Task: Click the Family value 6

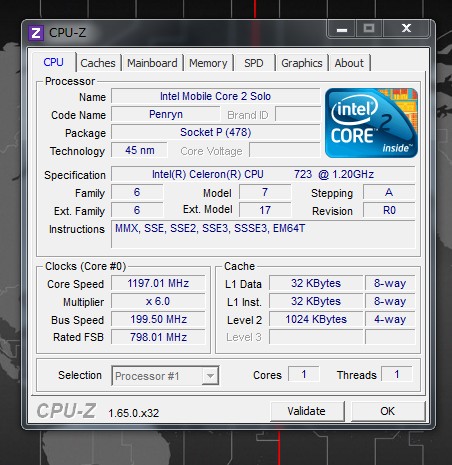Action: pyautogui.click(x=137, y=192)
